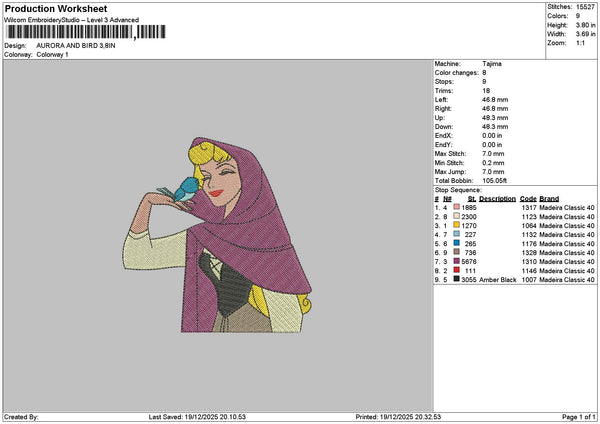Click stitch count '736' in stop 6
The height and width of the screenshot is (424, 600).
tap(470, 253)
